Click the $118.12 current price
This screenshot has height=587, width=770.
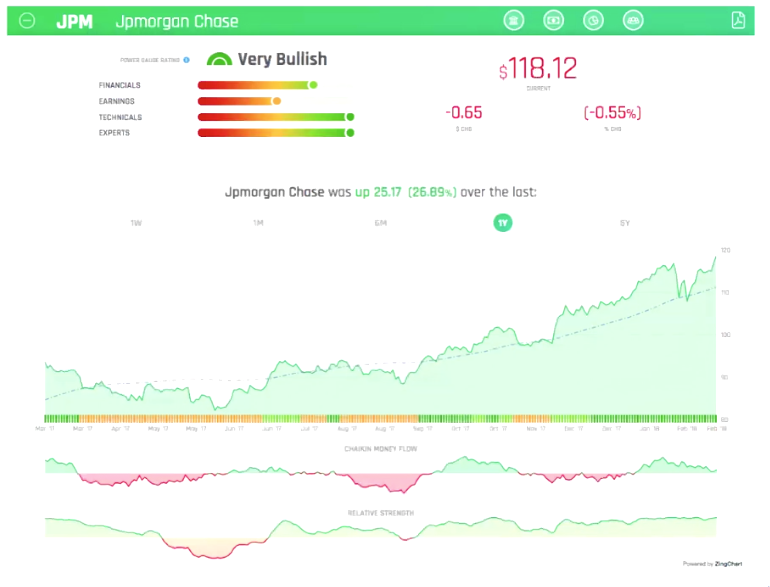tap(538, 68)
